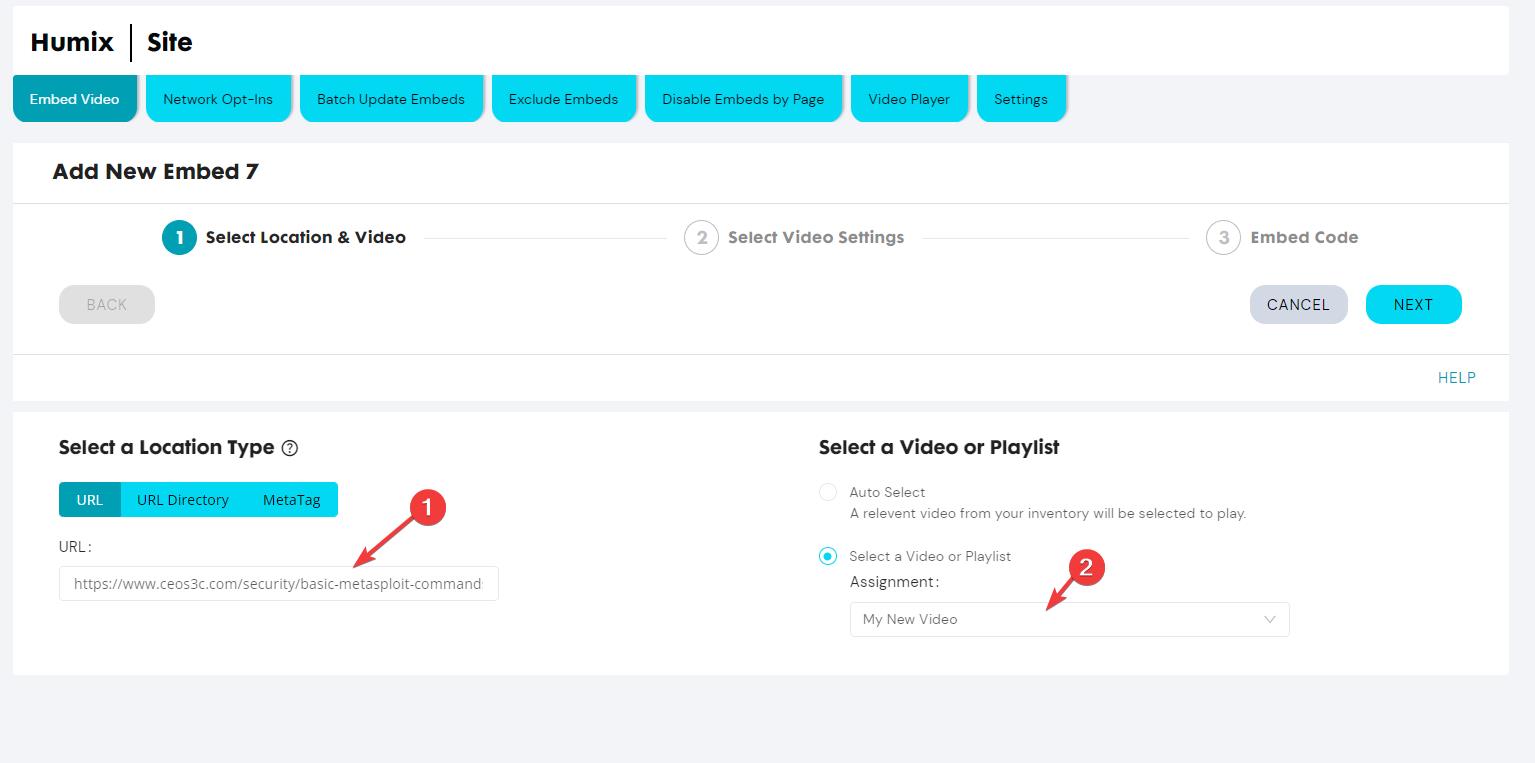Click the Add New Embed 7 heading
Screen dimensions: 1535x763
(x=155, y=172)
